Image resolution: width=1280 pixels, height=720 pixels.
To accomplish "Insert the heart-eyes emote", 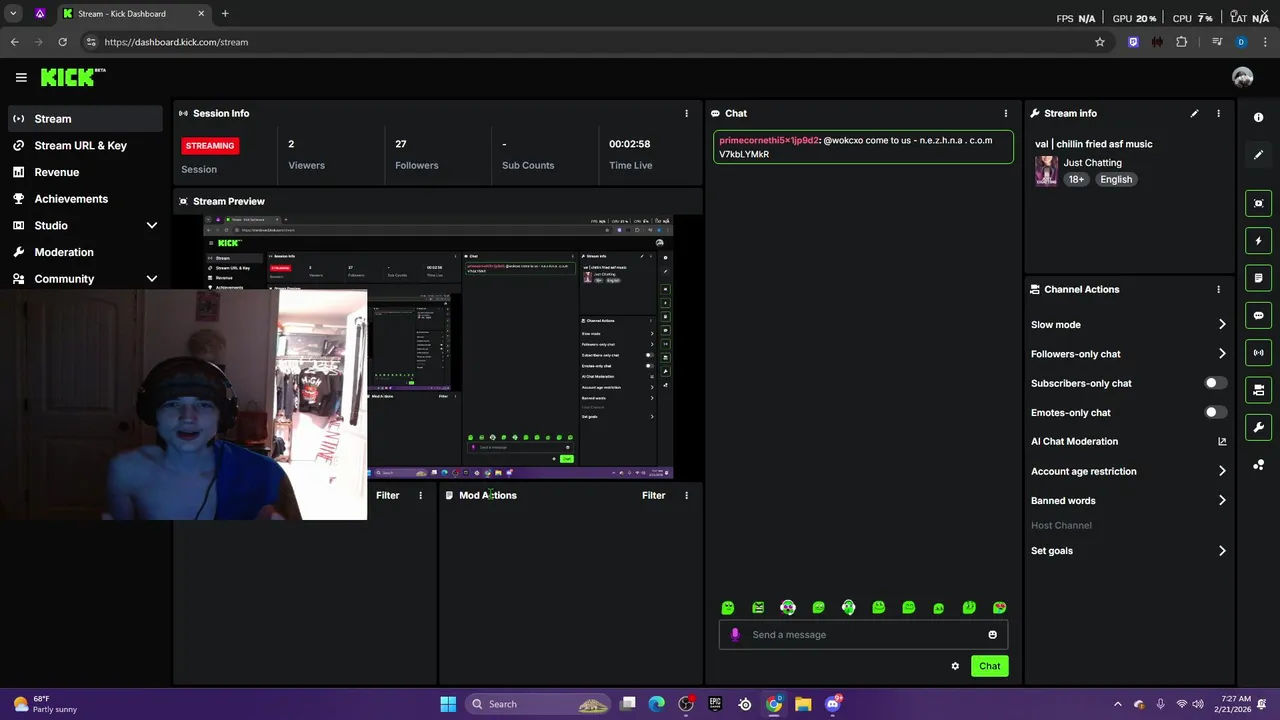I will (999, 607).
